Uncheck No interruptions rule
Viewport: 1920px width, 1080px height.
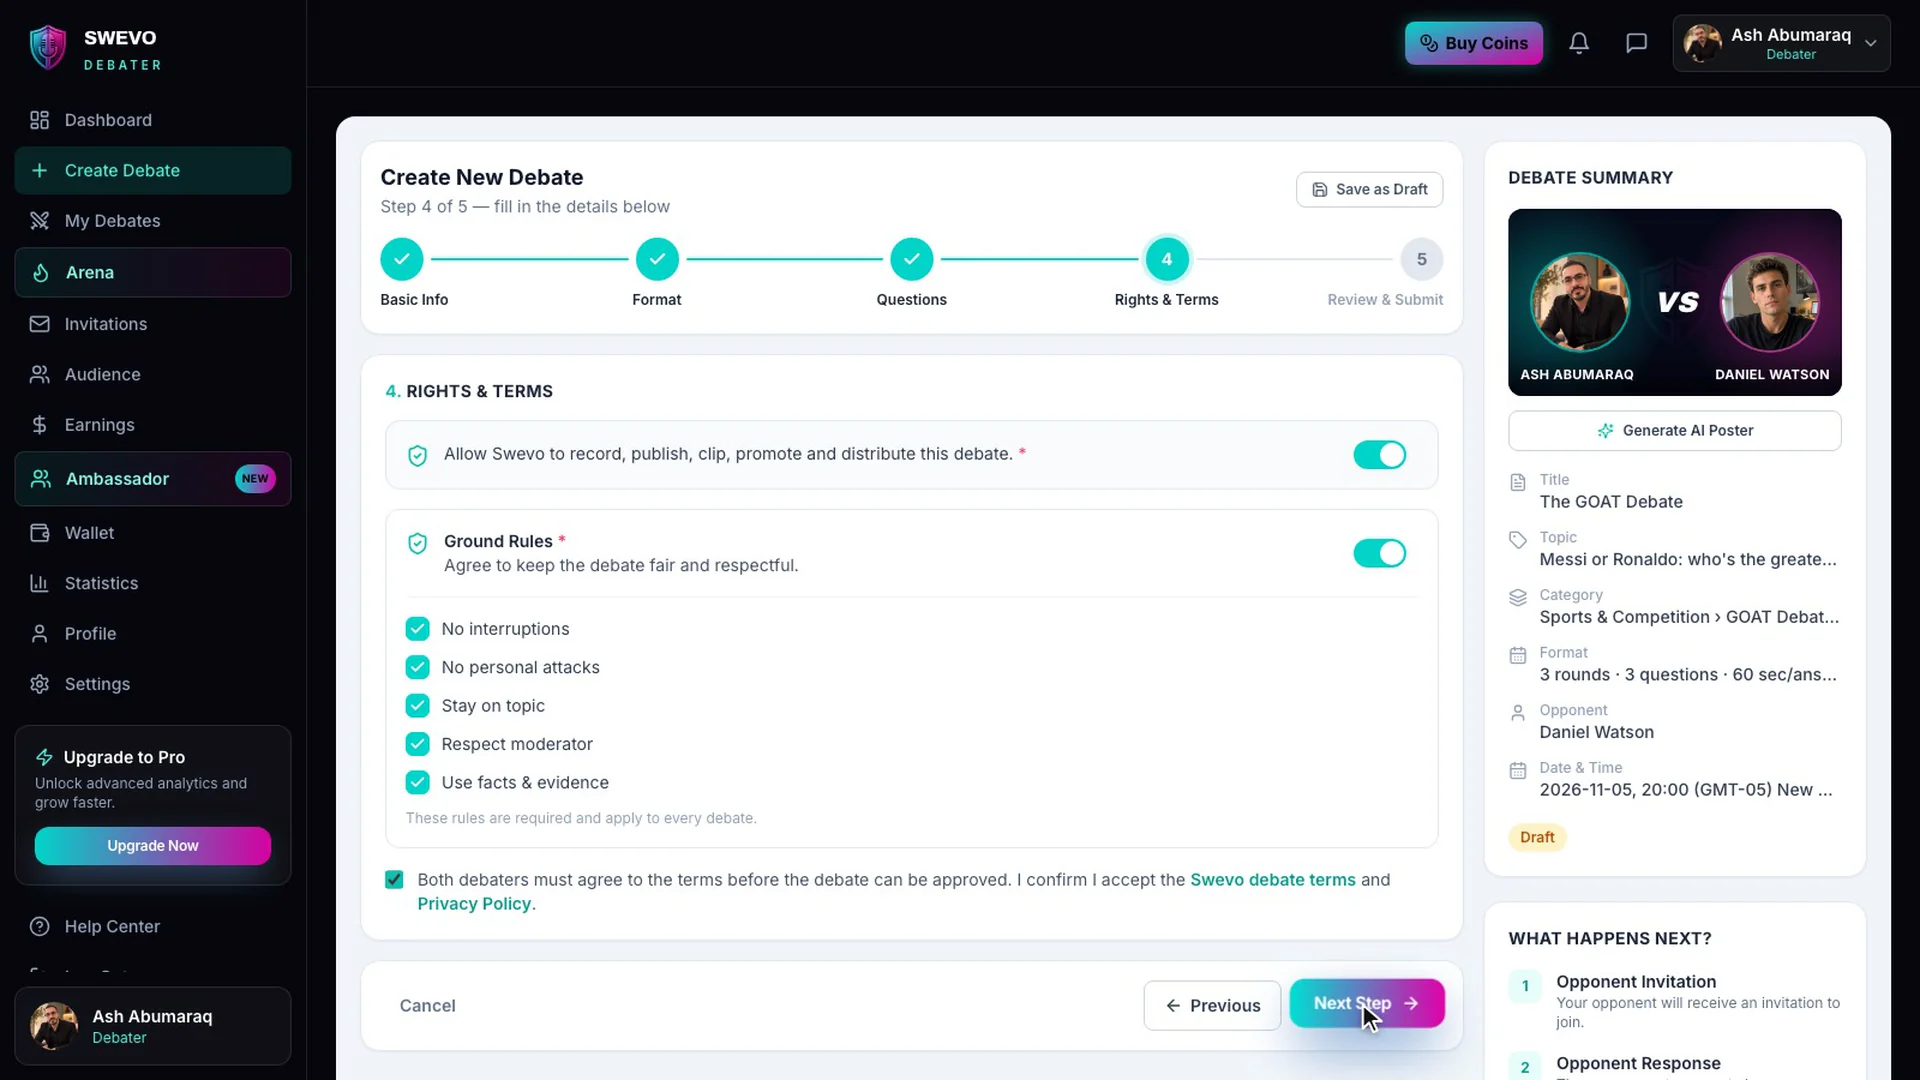coord(417,629)
